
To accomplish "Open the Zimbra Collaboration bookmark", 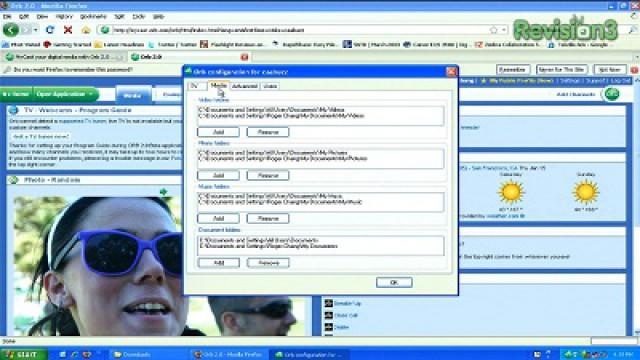I will (x=508, y=44).
